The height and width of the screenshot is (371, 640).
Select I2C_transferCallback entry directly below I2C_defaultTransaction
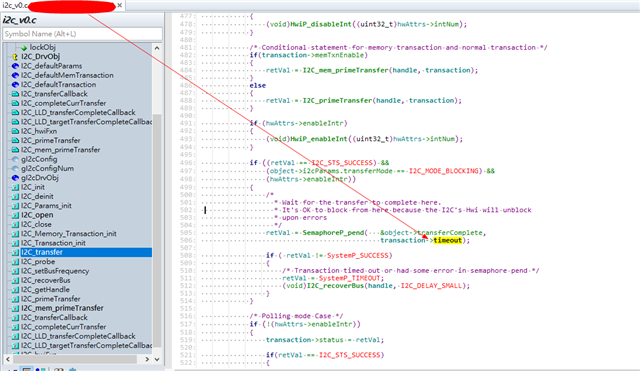coord(54,94)
